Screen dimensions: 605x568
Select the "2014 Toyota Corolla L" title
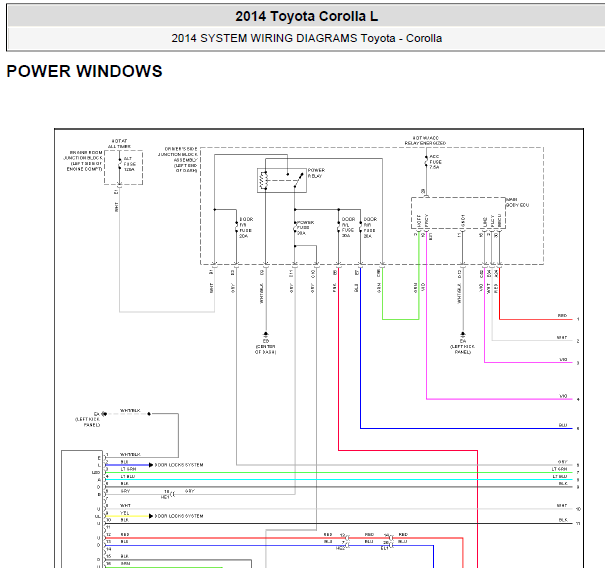coord(306,16)
